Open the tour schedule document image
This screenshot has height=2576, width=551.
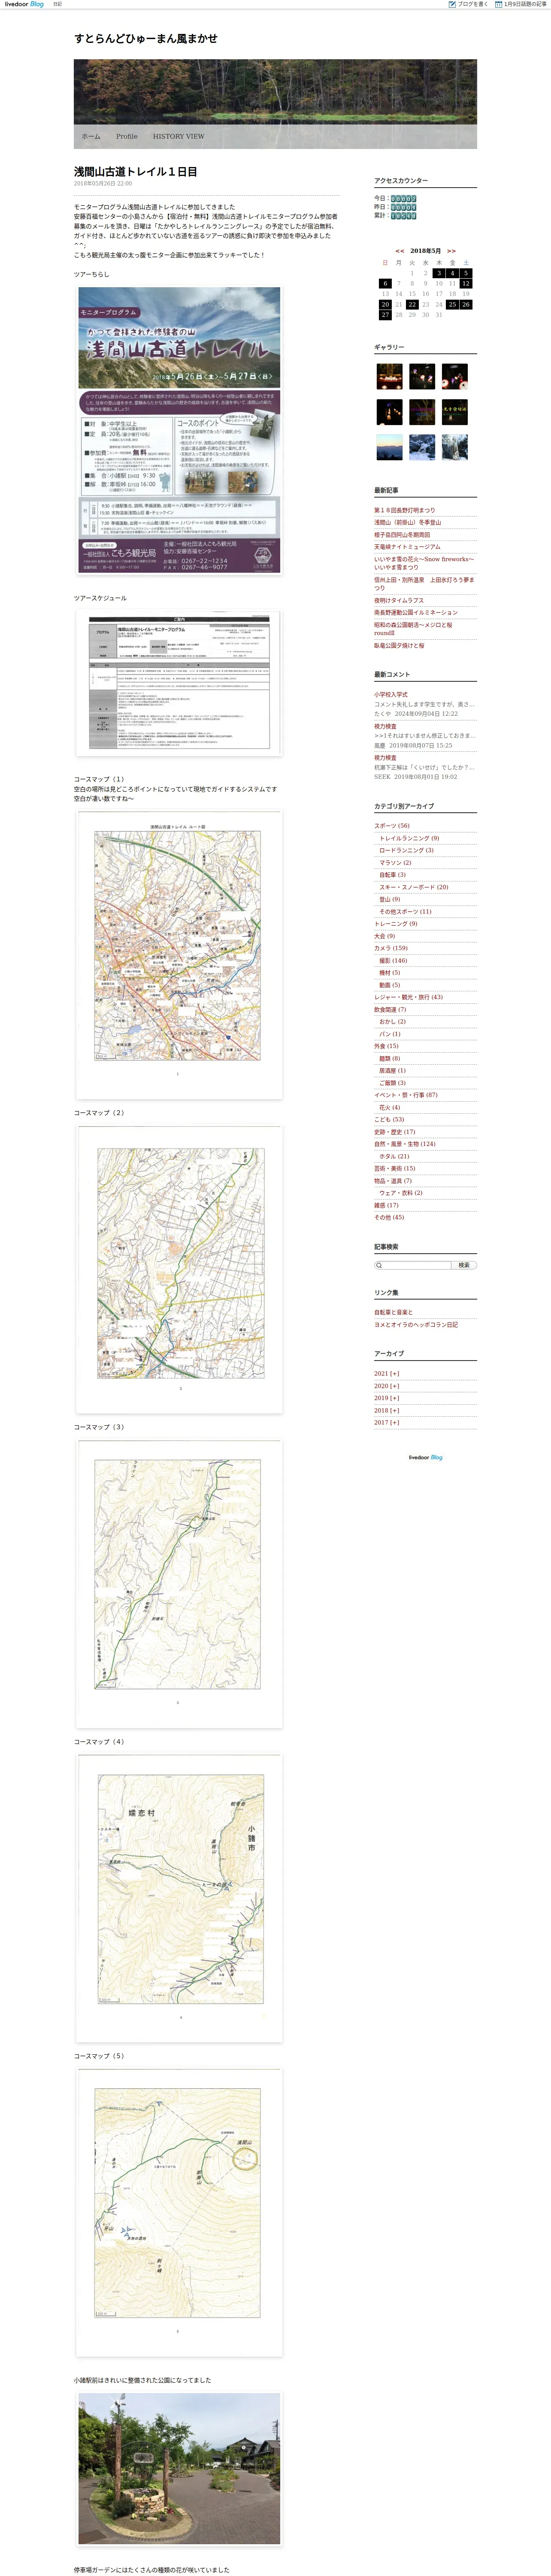click(x=179, y=683)
